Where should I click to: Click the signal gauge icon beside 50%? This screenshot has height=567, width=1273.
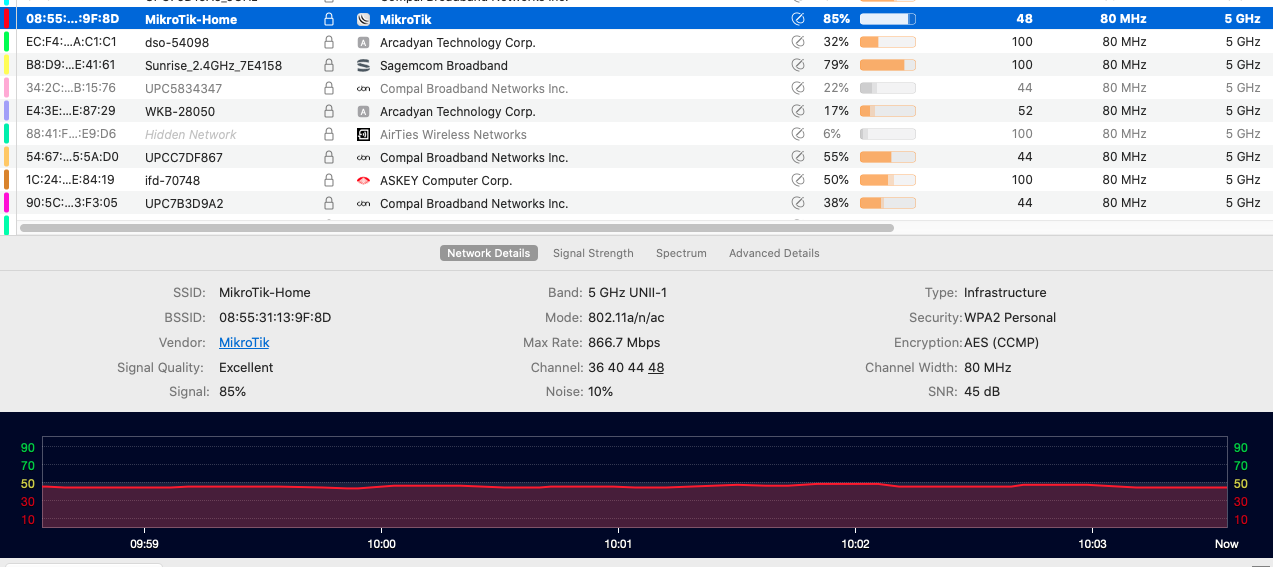(x=798, y=180)
